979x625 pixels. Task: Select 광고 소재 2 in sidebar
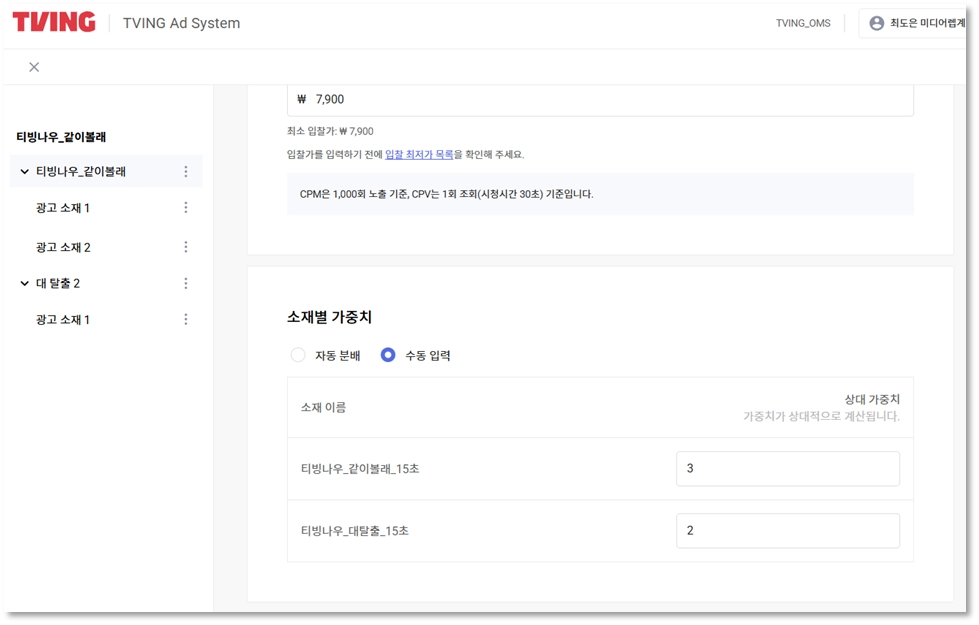[63, 247]
